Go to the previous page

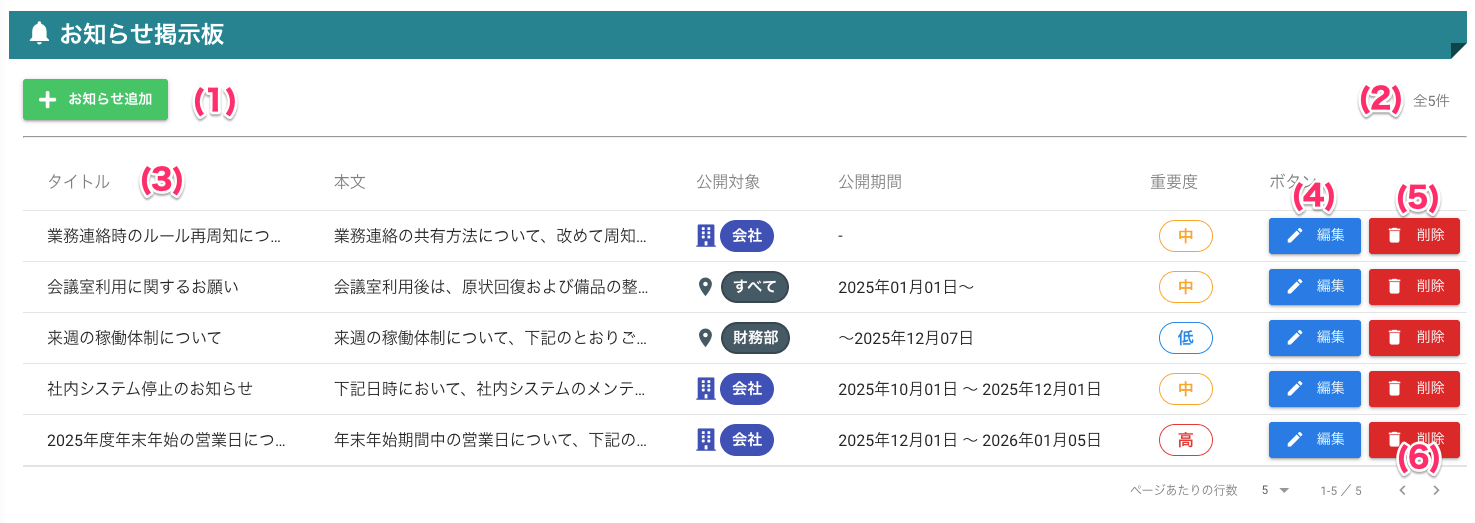[x=1402, y=490]
